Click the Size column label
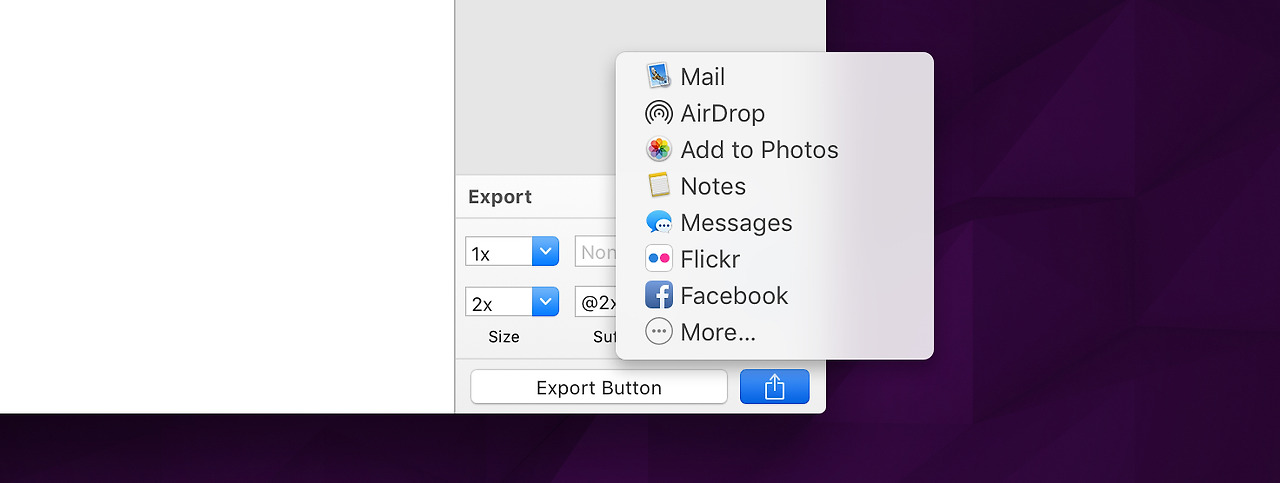The height and width of the screenshot is (483, 1280). coord(504,337)
